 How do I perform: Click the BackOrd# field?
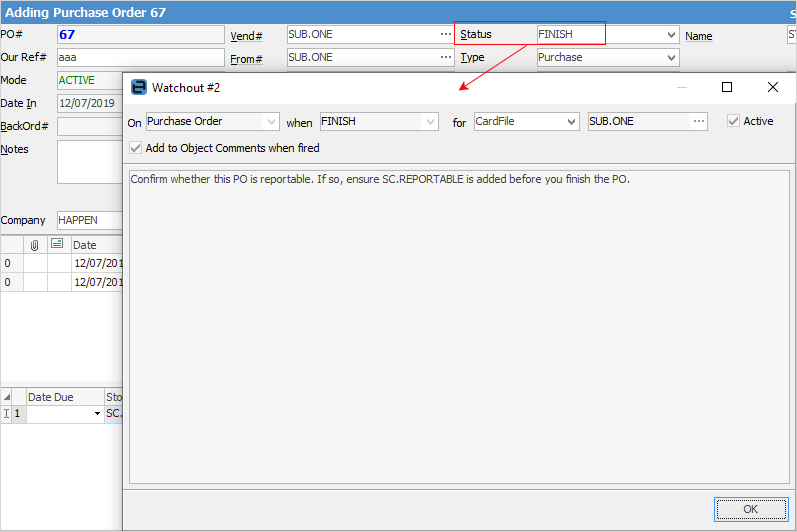tap(90, 126)
